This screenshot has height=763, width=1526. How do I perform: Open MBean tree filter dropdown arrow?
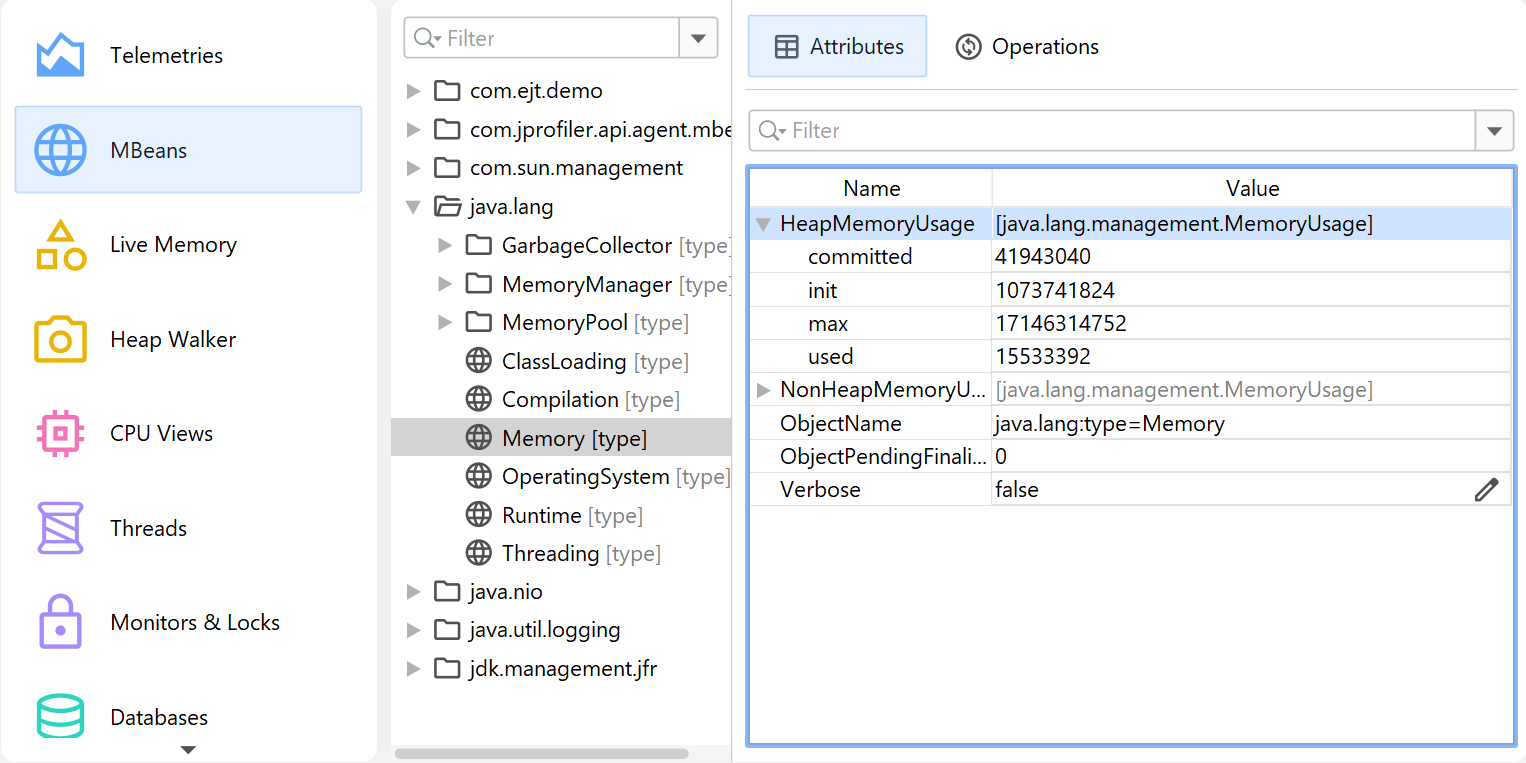coord(698,39)
